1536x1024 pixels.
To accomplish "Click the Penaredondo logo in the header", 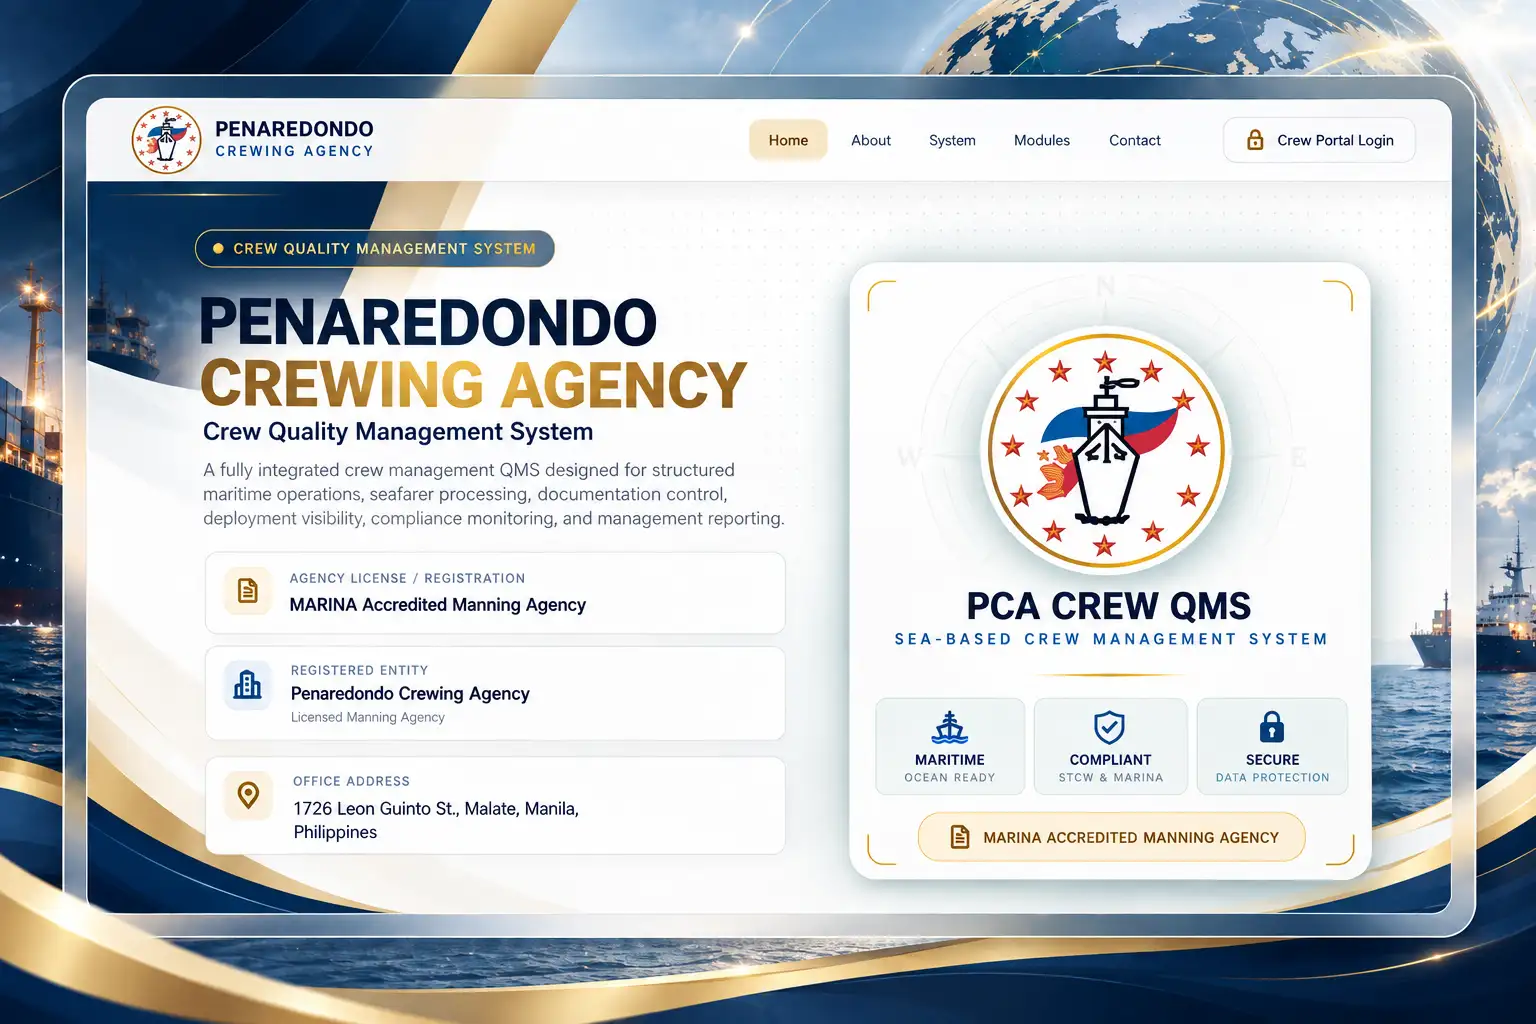I will pos(167,140).
